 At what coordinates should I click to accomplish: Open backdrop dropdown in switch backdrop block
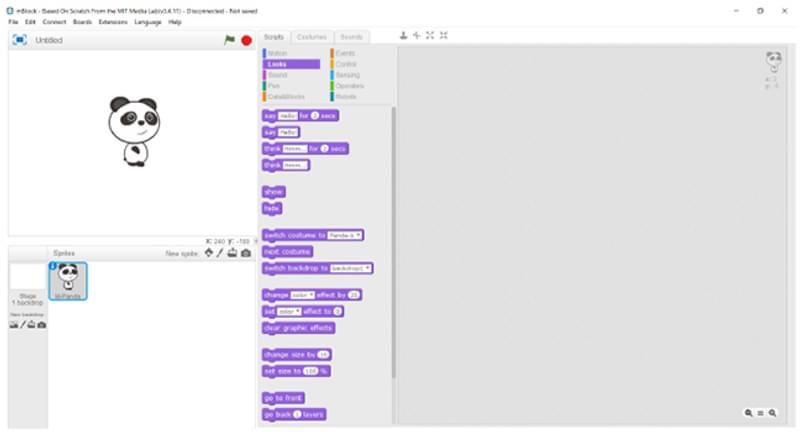pos(351,268)
